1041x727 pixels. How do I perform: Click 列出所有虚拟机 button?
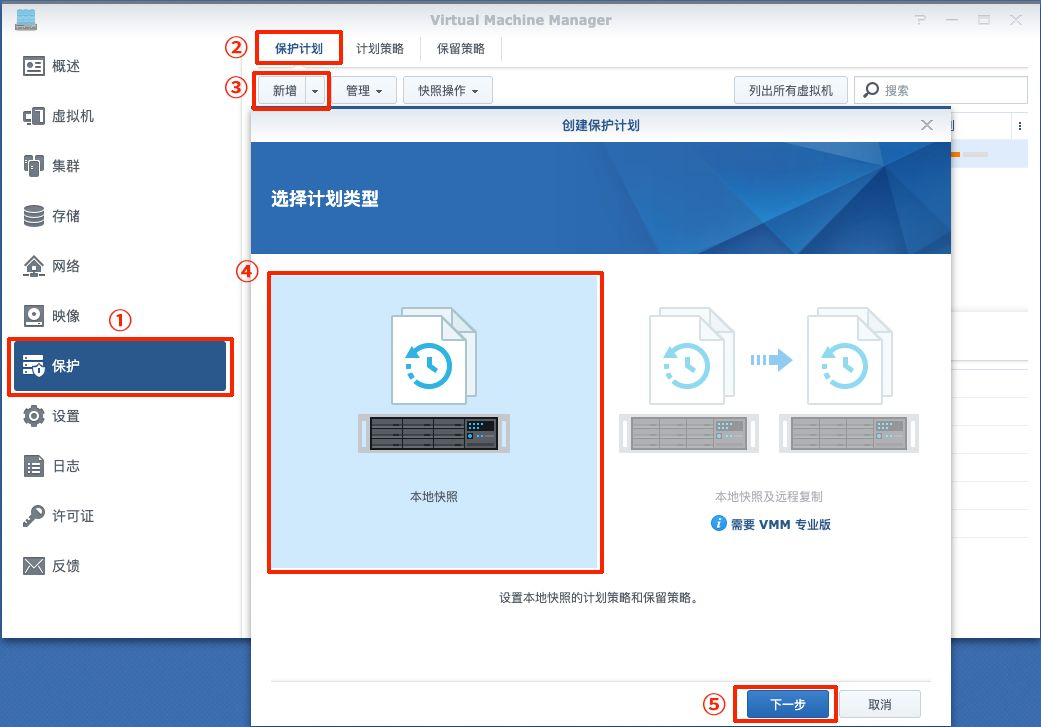791,90
